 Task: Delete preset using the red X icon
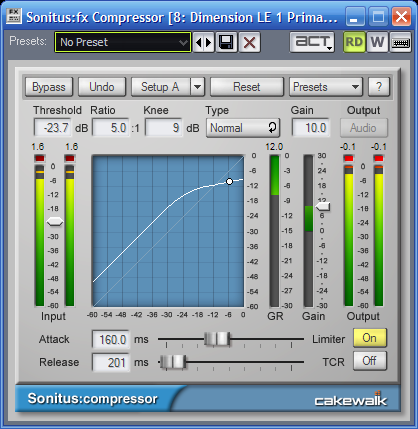tap(249, 42)
